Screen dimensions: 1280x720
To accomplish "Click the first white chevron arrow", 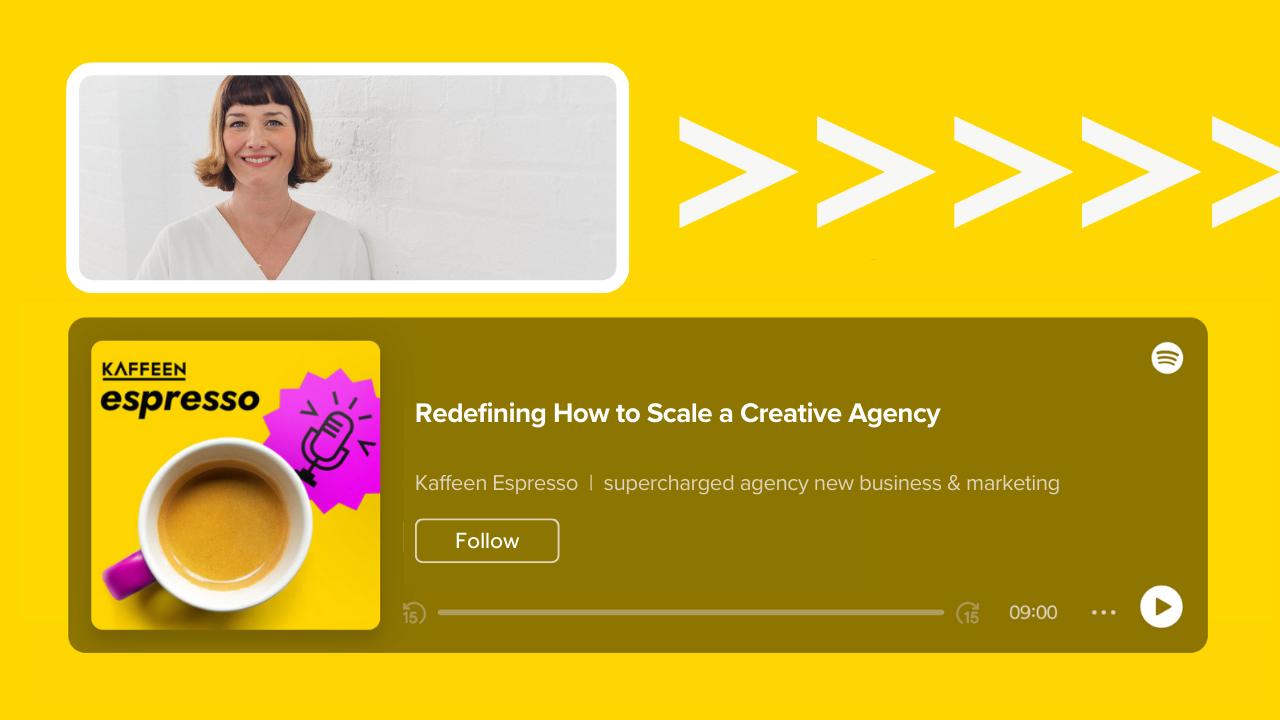I will pyautogui.click(x=738, y=172).
